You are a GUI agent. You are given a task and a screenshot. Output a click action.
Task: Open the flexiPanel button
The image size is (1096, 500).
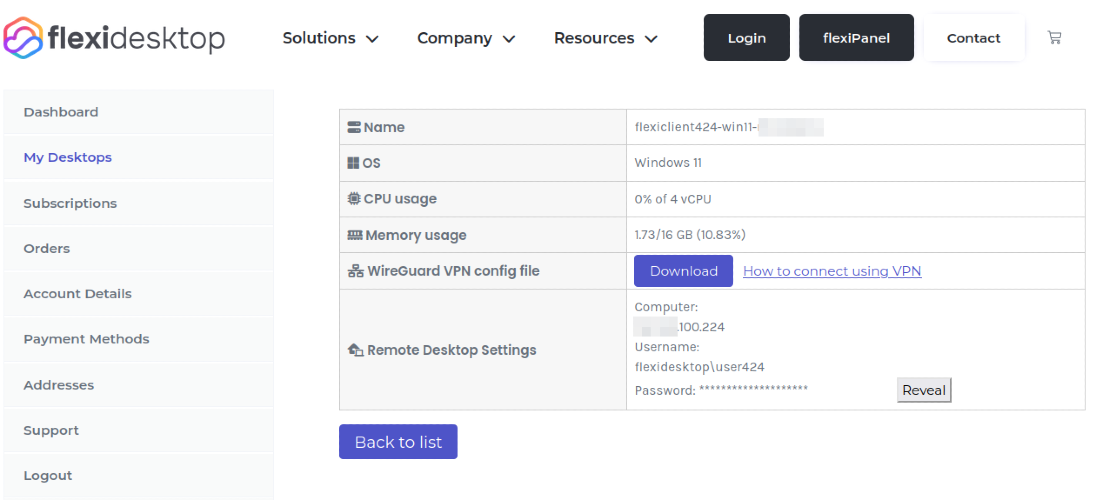click(x=856, y=38)
